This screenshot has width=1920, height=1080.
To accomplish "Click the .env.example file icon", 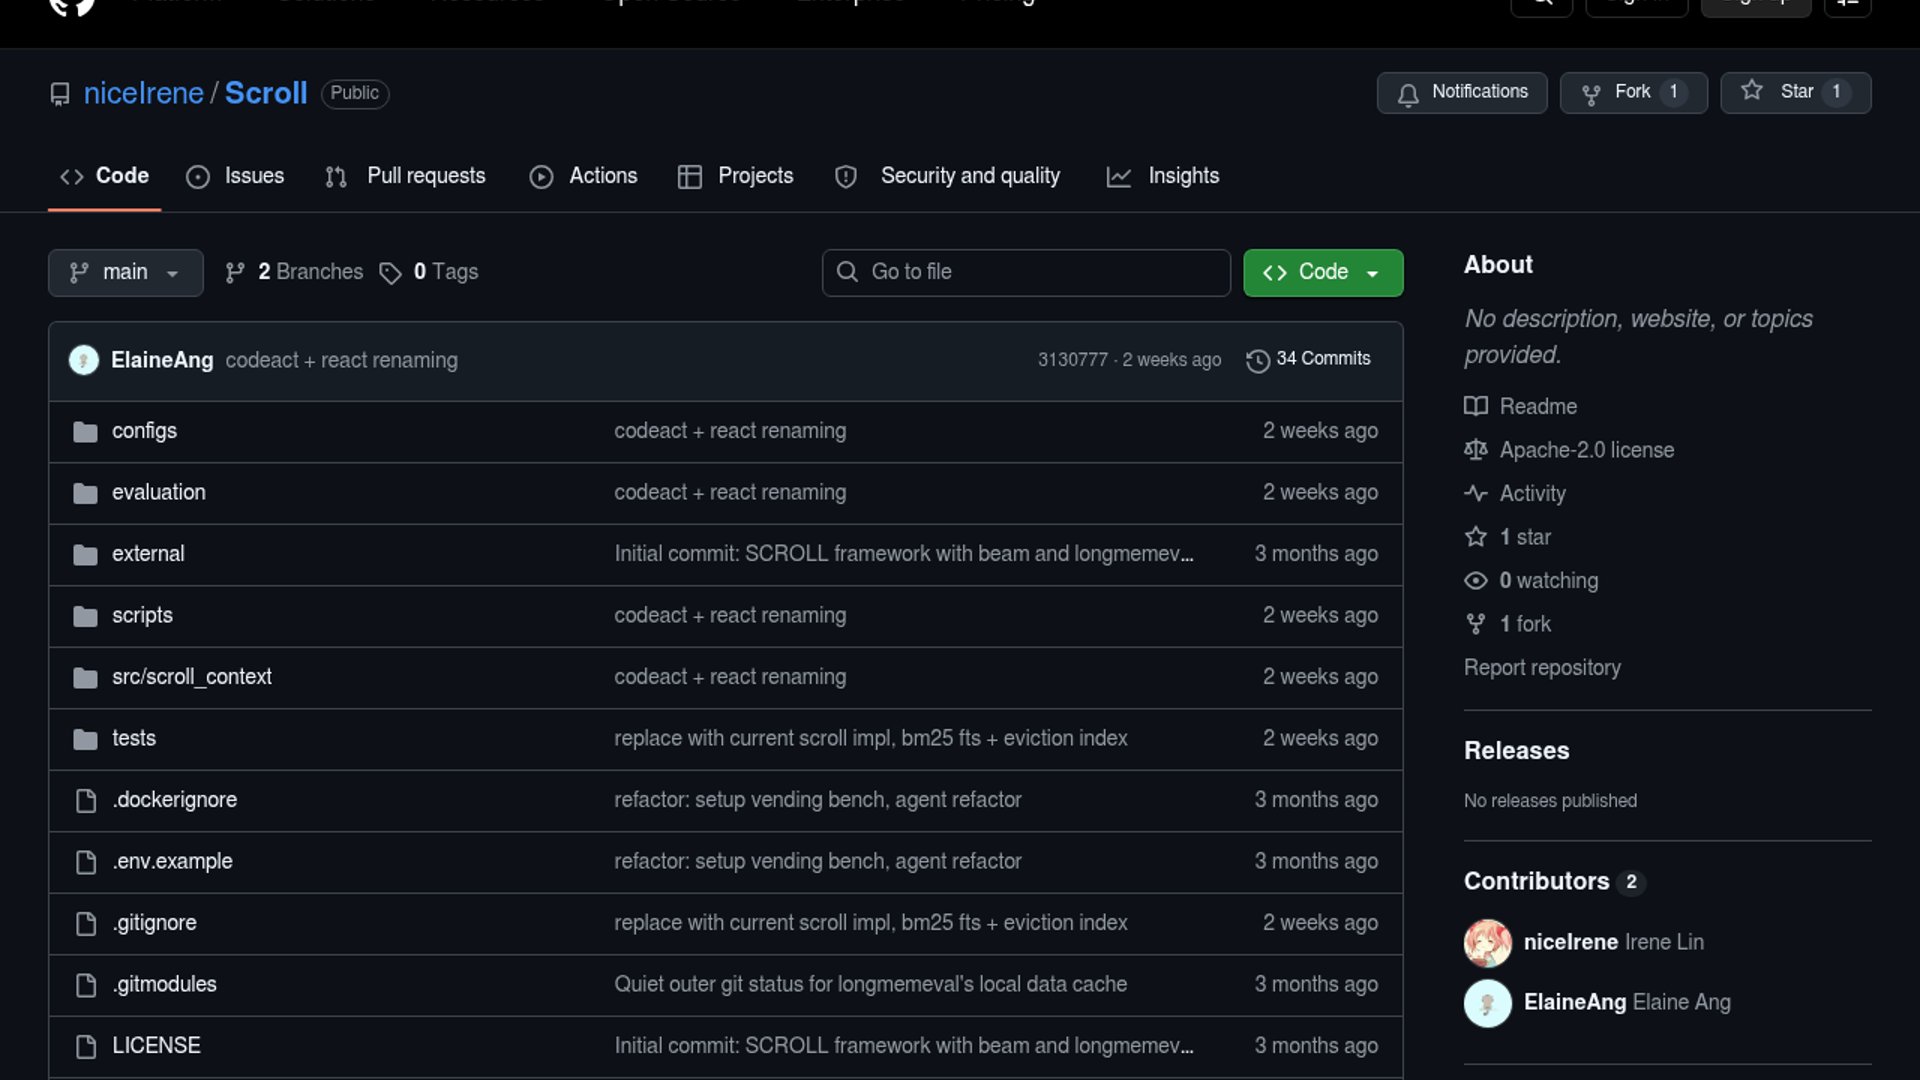I will (x=86, y=862).
